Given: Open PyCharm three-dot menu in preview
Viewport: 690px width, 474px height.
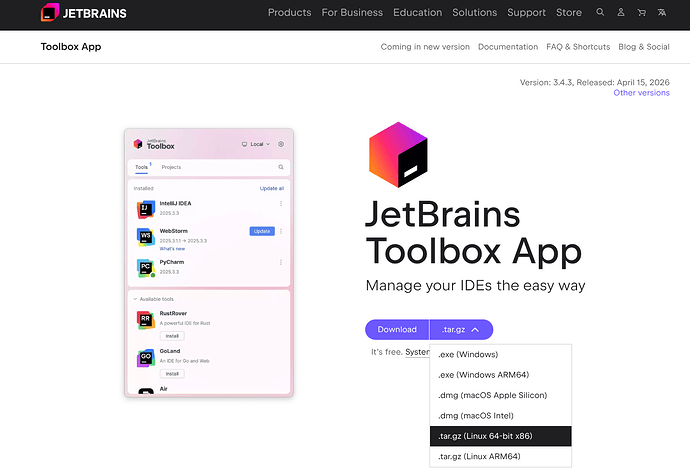Looking at the screenshot, I should tap(281, 262).
